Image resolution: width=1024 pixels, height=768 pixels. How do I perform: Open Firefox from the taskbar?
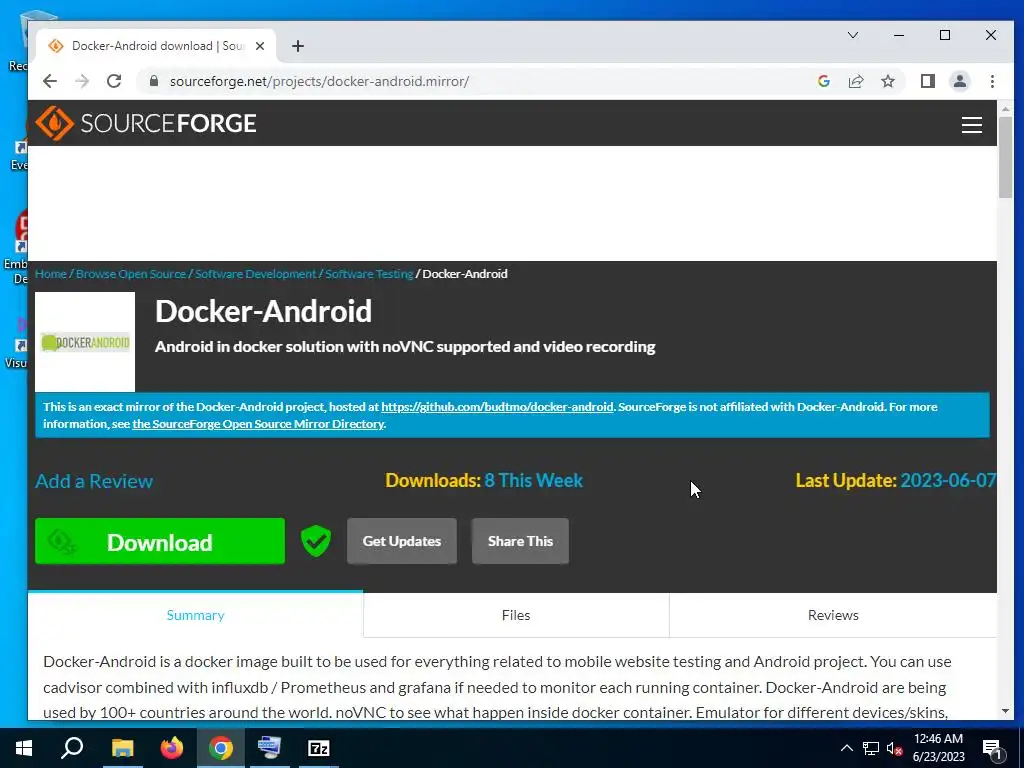[x=172, y=748]
